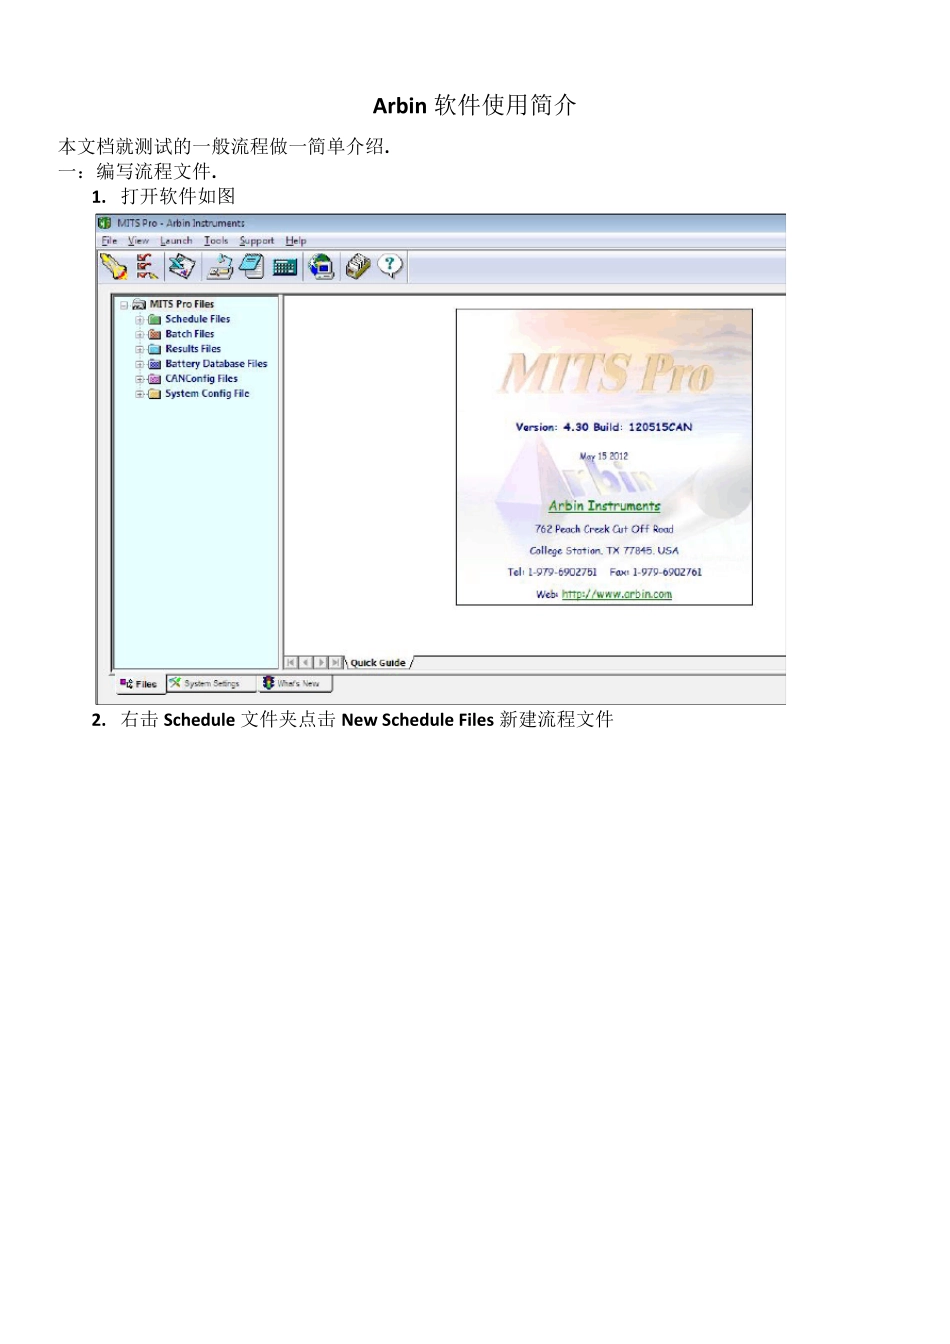
Task: Click the pink CANConfig Files folder icon
Action: click(x=155, y=379)
